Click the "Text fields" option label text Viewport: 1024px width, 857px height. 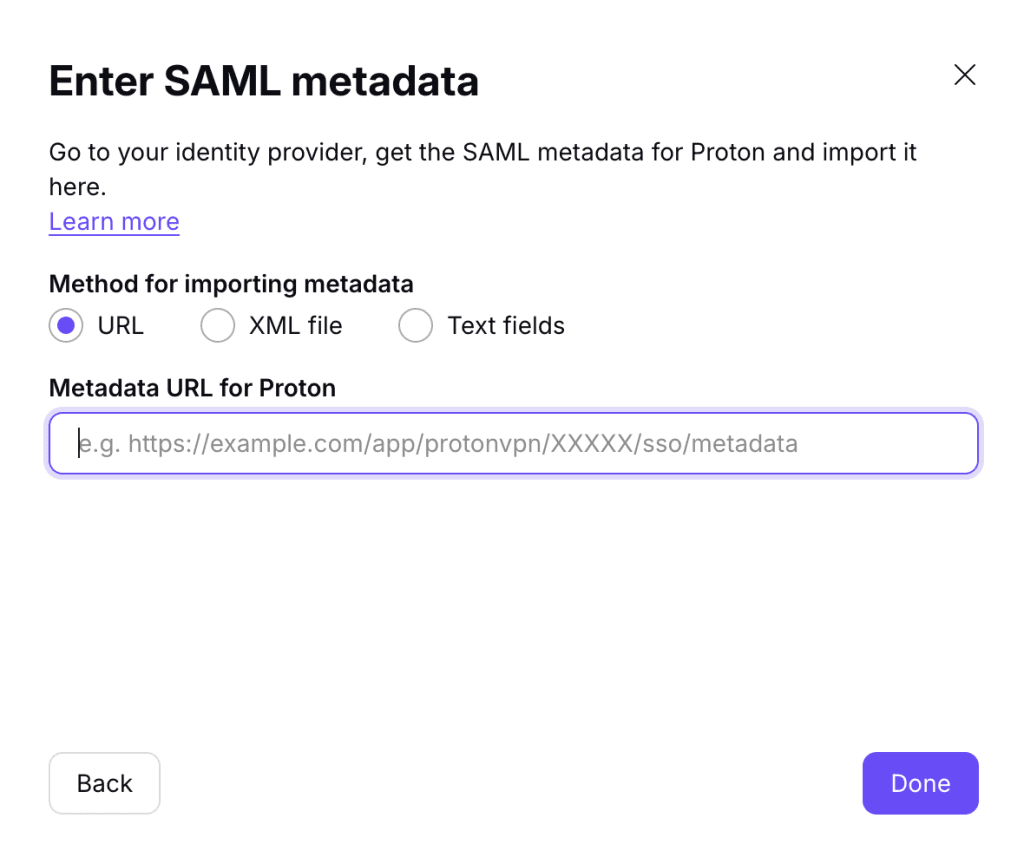[x=506, y=326]
